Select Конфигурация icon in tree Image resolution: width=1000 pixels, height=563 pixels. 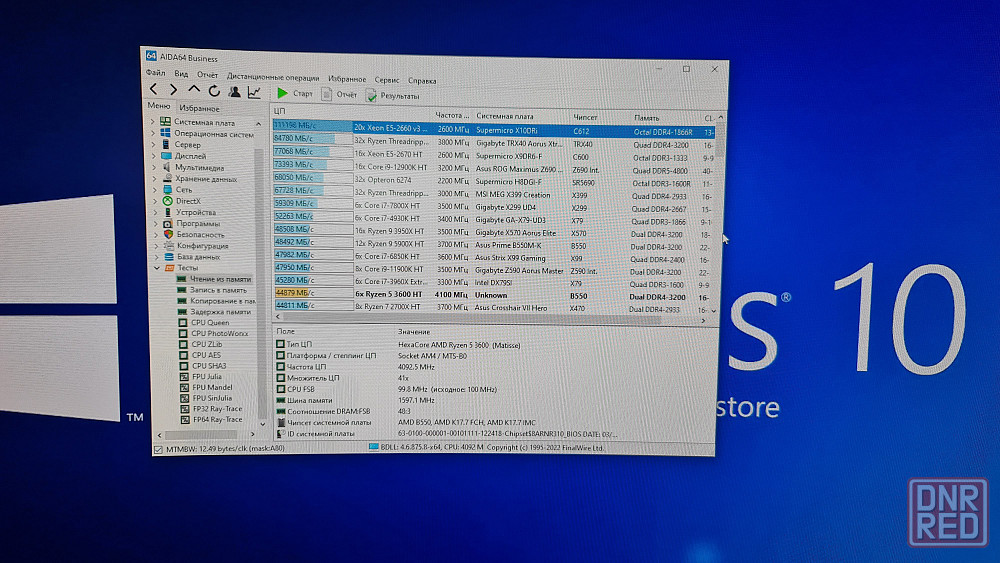tap(168, 245)
